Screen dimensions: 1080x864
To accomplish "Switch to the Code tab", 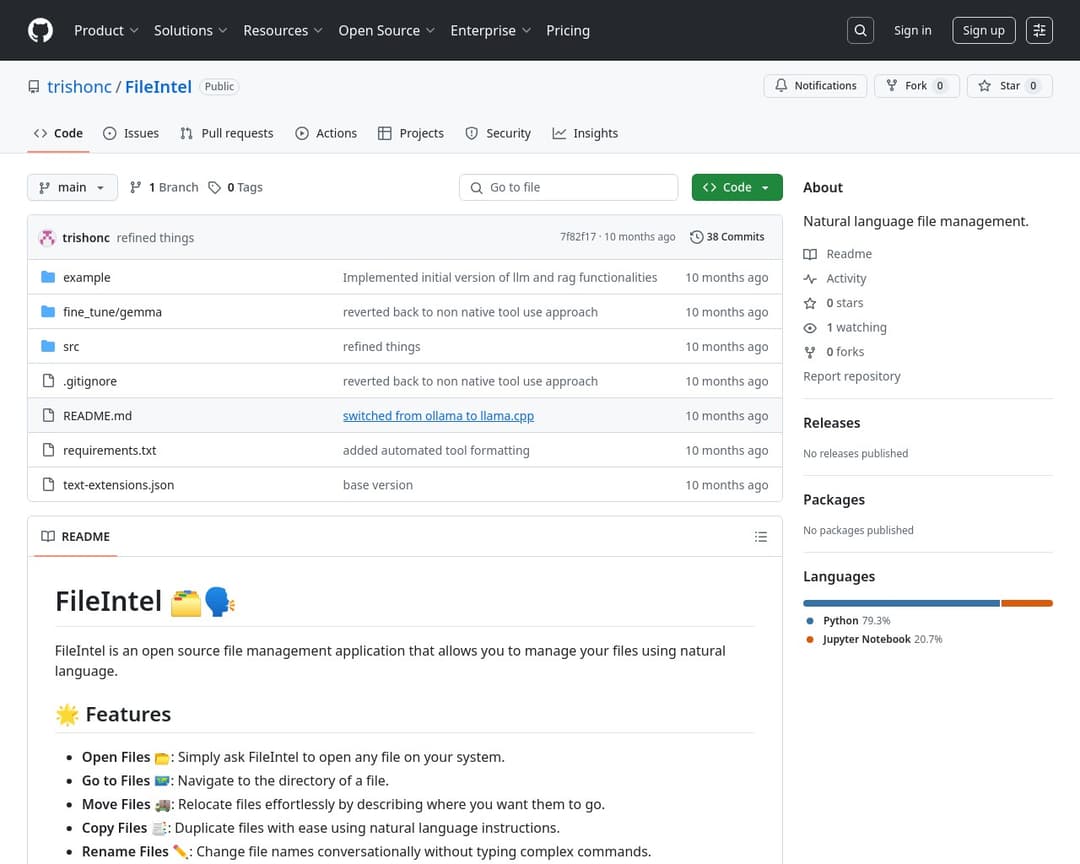I will (x=59, y=134).
